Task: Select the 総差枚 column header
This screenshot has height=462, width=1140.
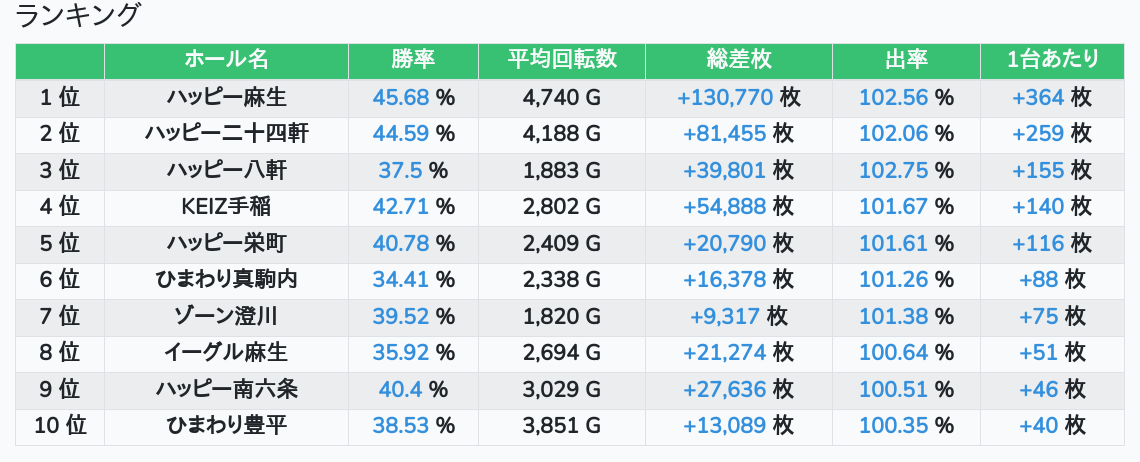Action: click(738, 60)
